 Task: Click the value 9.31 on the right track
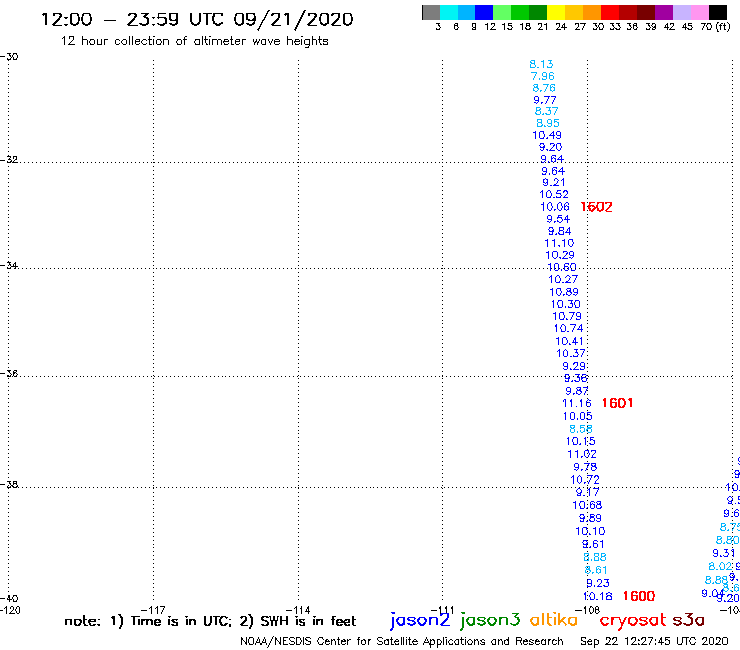tap(723, 553)
